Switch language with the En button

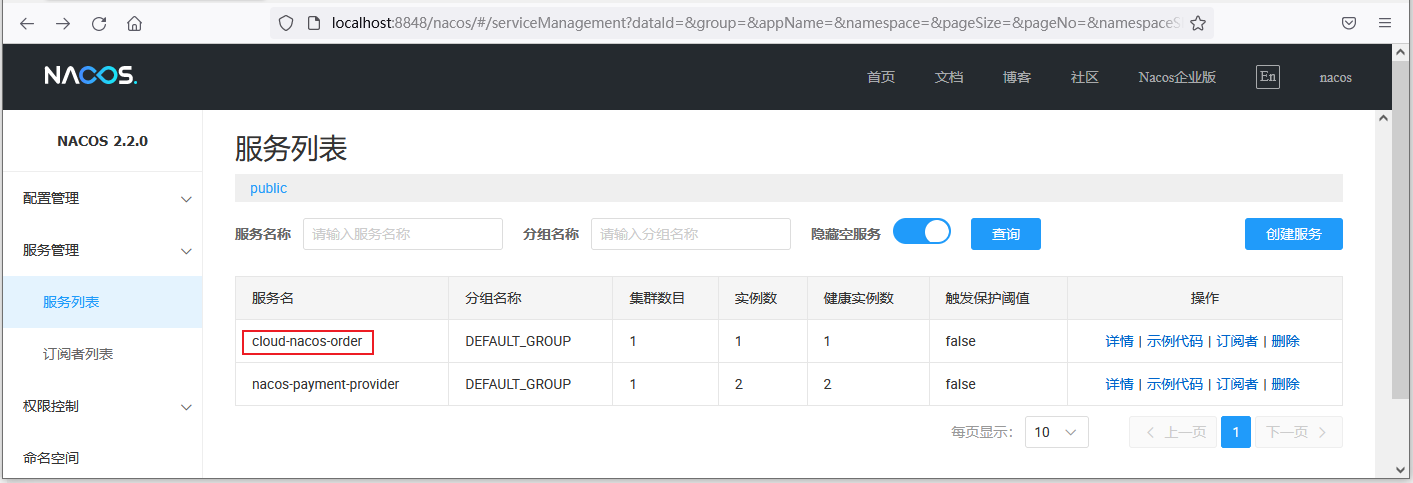pyautogui.click(x=1268, y=77)
